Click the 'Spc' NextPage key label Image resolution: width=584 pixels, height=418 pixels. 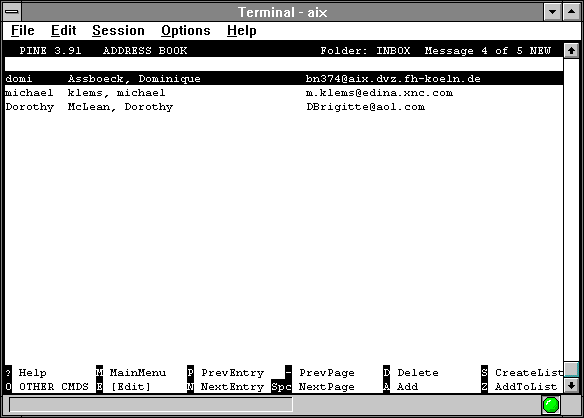click(x=281, y=387)
